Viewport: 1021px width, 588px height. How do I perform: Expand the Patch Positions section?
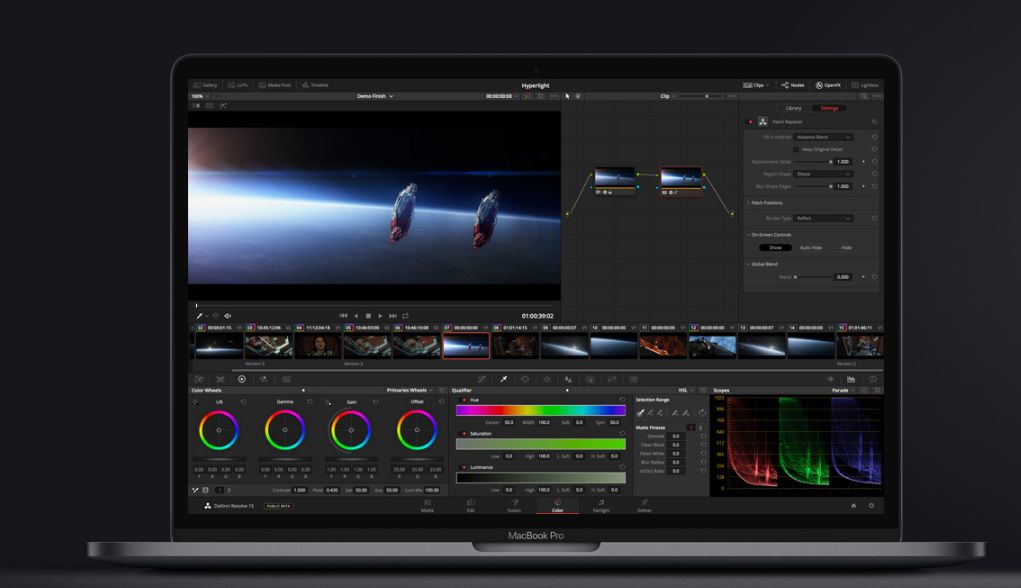(767, 202)
